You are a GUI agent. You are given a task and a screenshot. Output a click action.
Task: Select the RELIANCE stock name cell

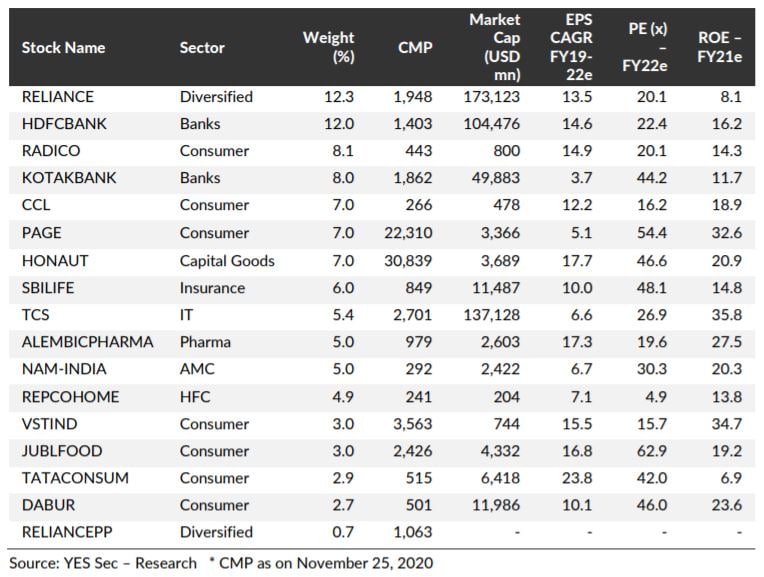click(x=57, y=97)
